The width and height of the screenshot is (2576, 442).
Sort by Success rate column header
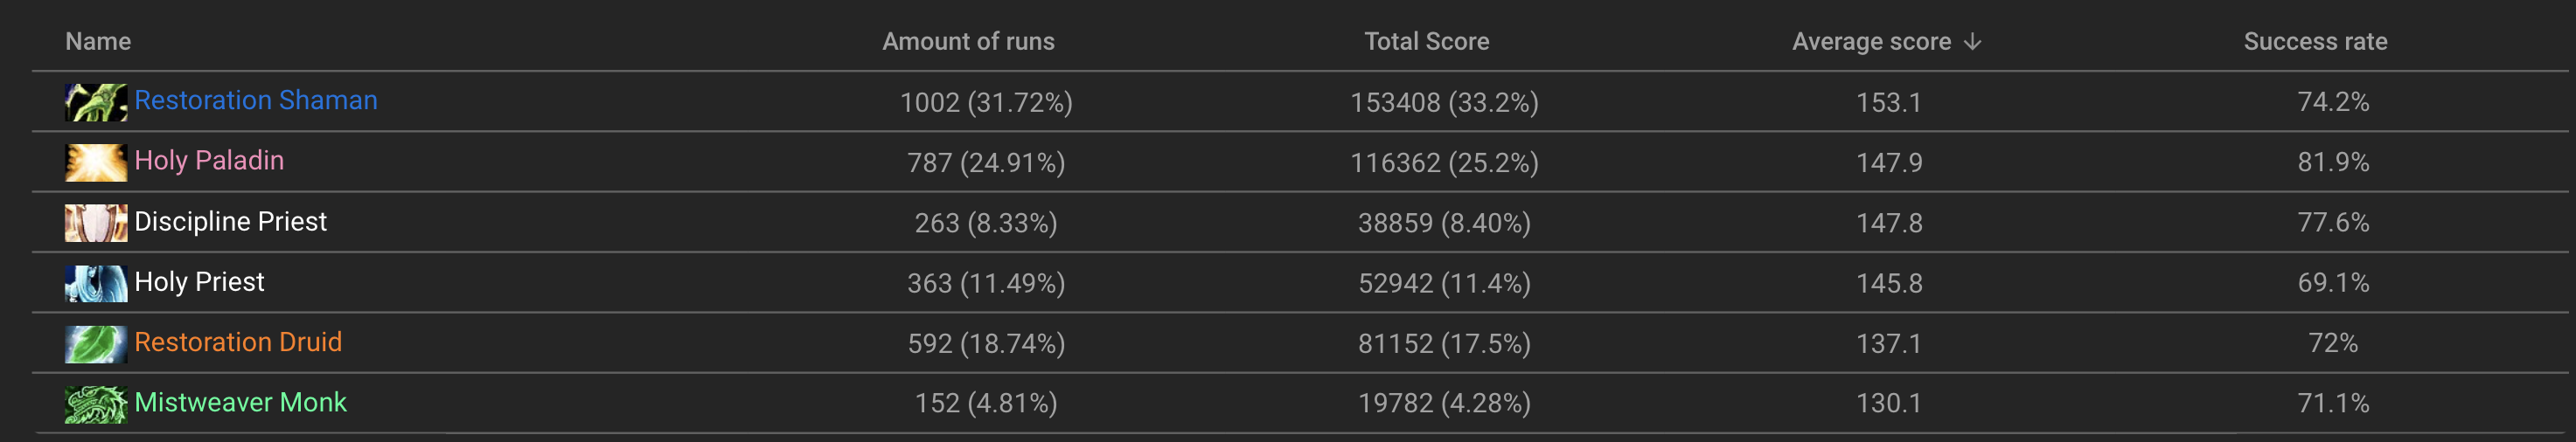(2315, 42)
